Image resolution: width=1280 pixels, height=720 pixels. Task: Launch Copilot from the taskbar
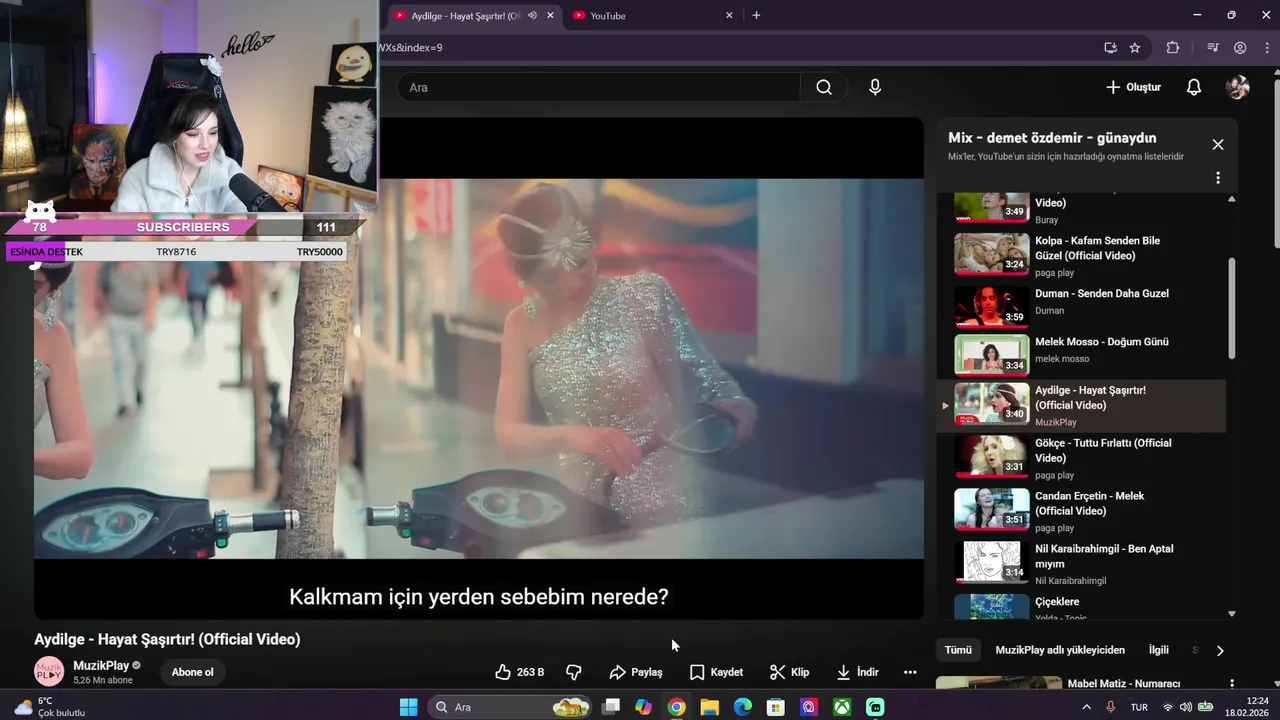[x=643, y=707]
